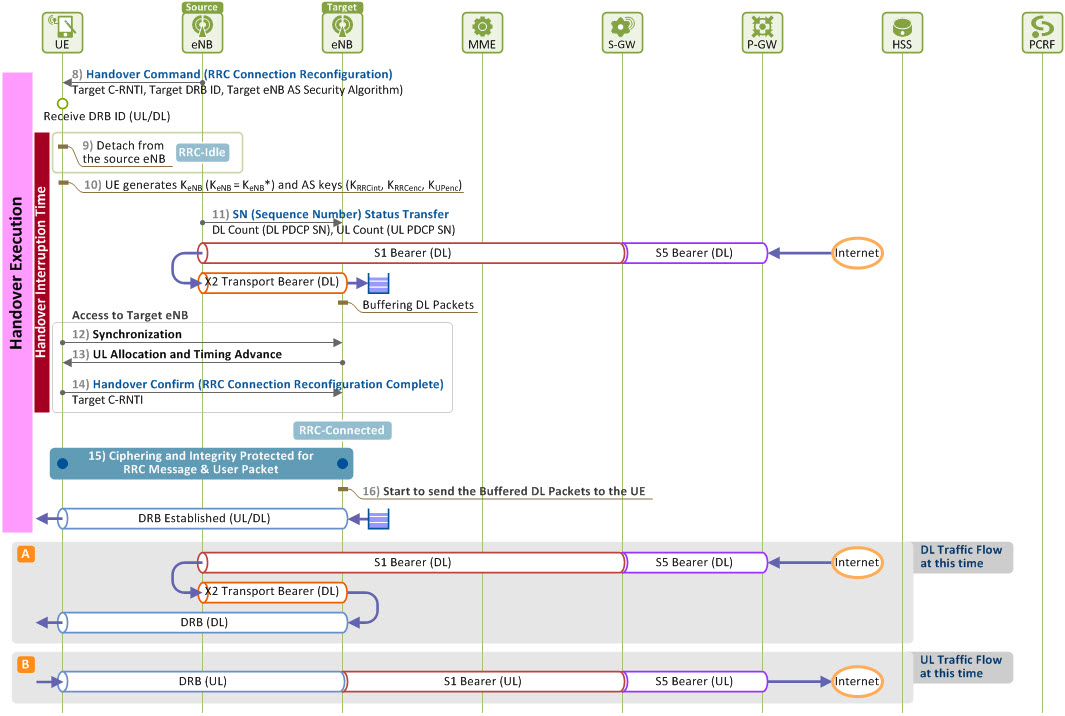Click the orange B section badge

[x=26, y=664]
